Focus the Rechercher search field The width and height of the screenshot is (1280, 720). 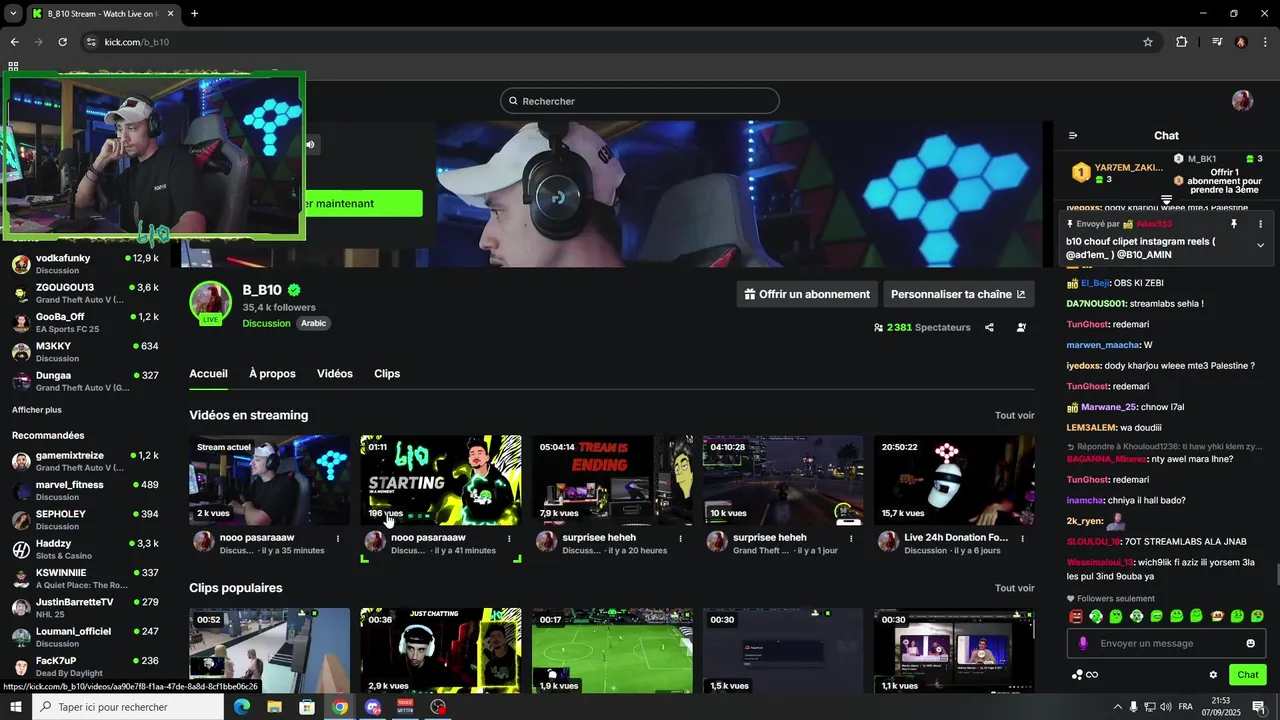(640, 101)
